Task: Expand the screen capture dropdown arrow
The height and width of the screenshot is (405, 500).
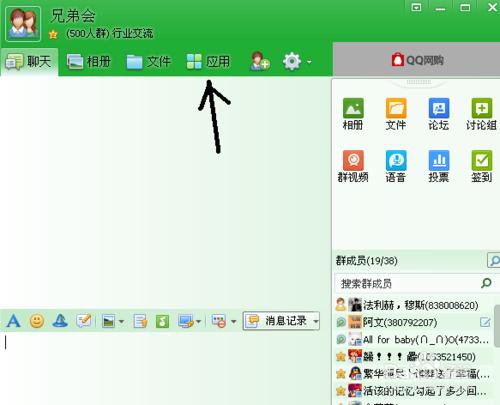Action: click(199, 322)
